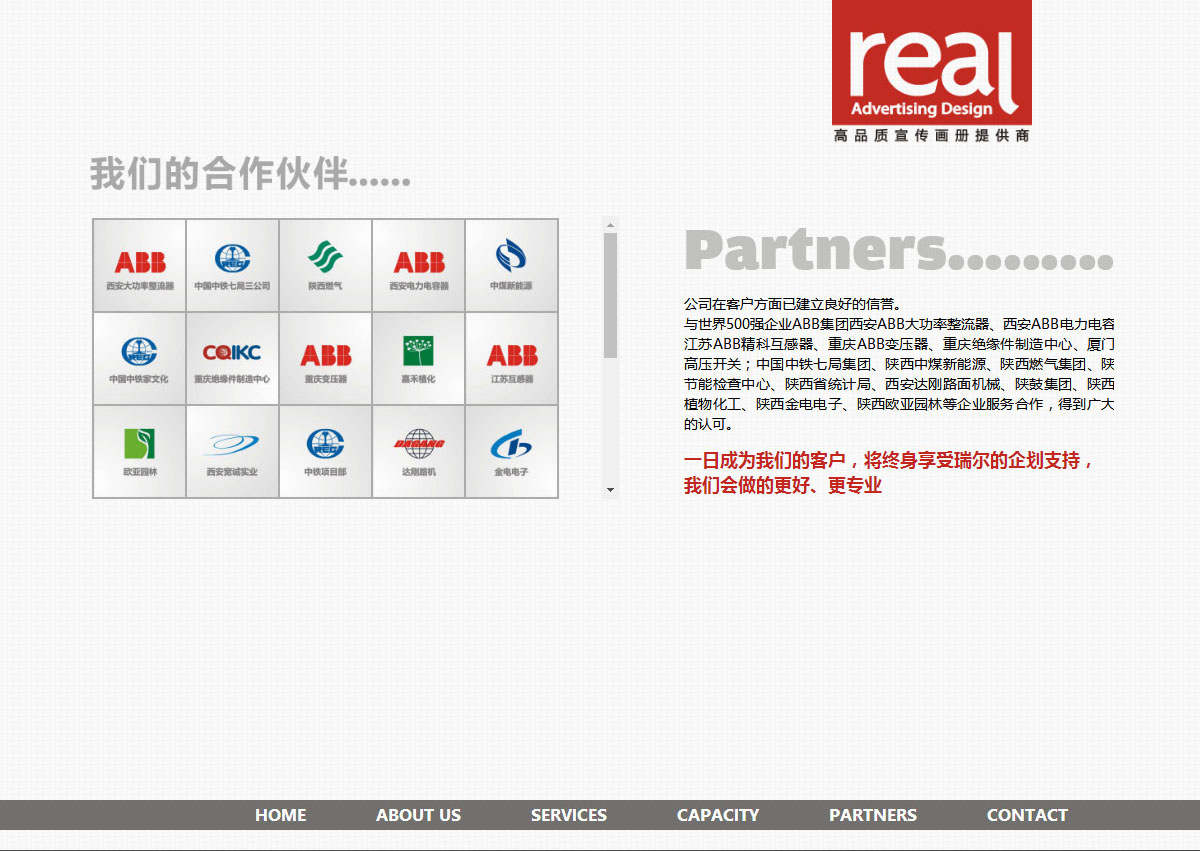The image size is (1200, 851).
Task: Click the red Real Advertising Design logo
Action: [932, 62]
